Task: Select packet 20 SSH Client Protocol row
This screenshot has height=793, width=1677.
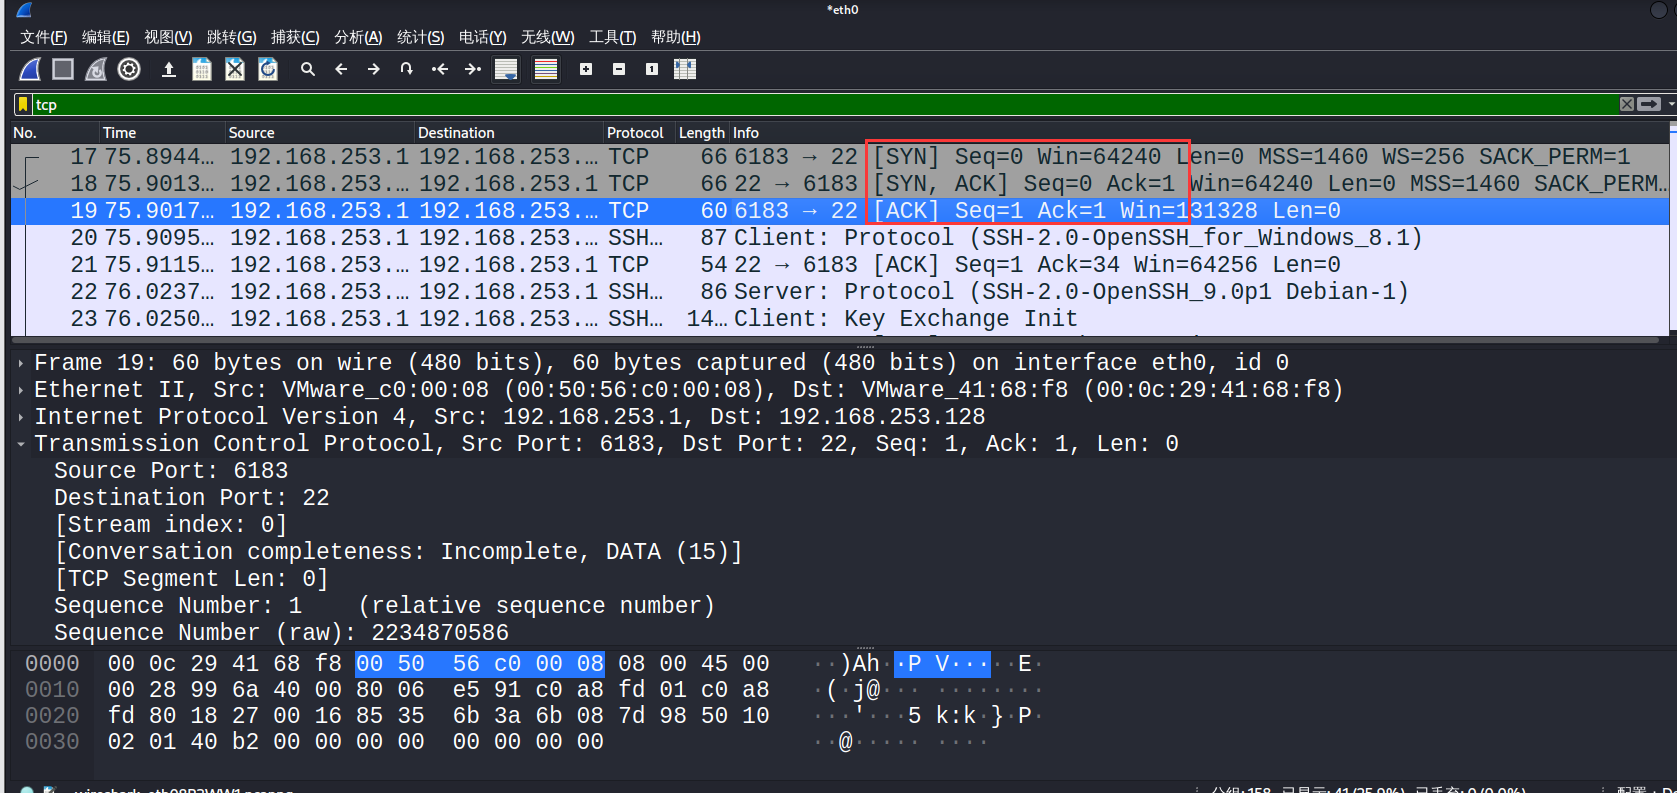Action: [840, 238]
